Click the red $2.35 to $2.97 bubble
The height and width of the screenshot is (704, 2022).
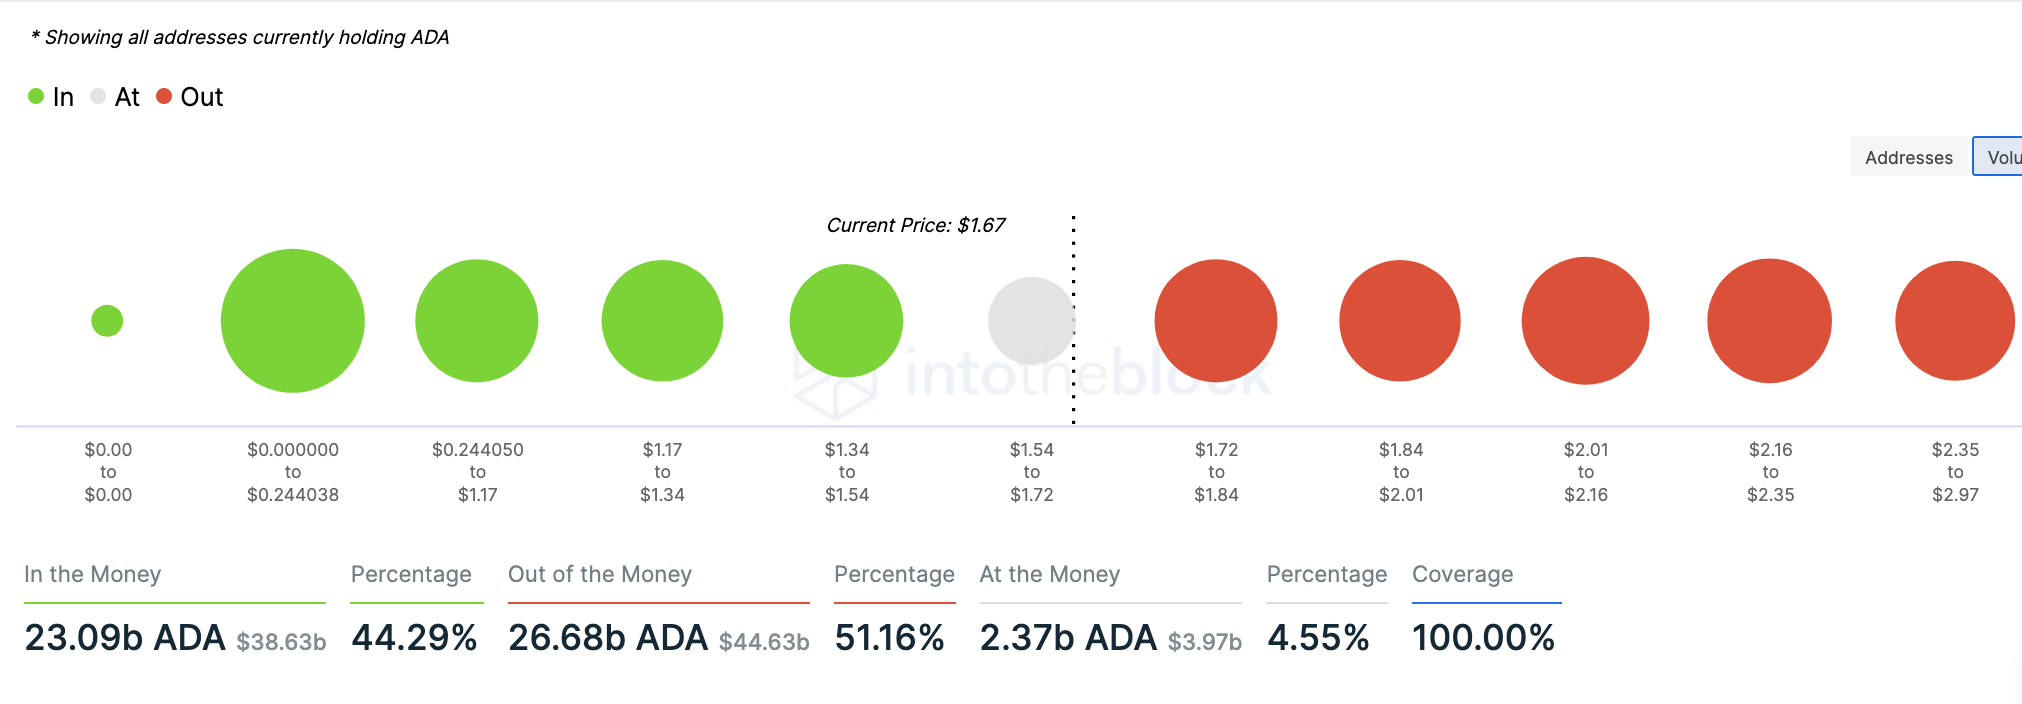1954,321
